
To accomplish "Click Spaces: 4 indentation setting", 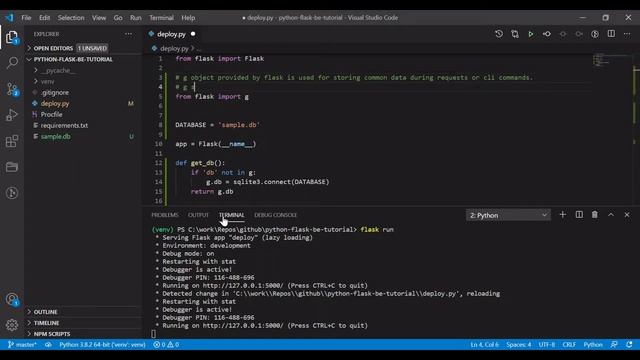I will pyautogui.click(x=519, y=344).
